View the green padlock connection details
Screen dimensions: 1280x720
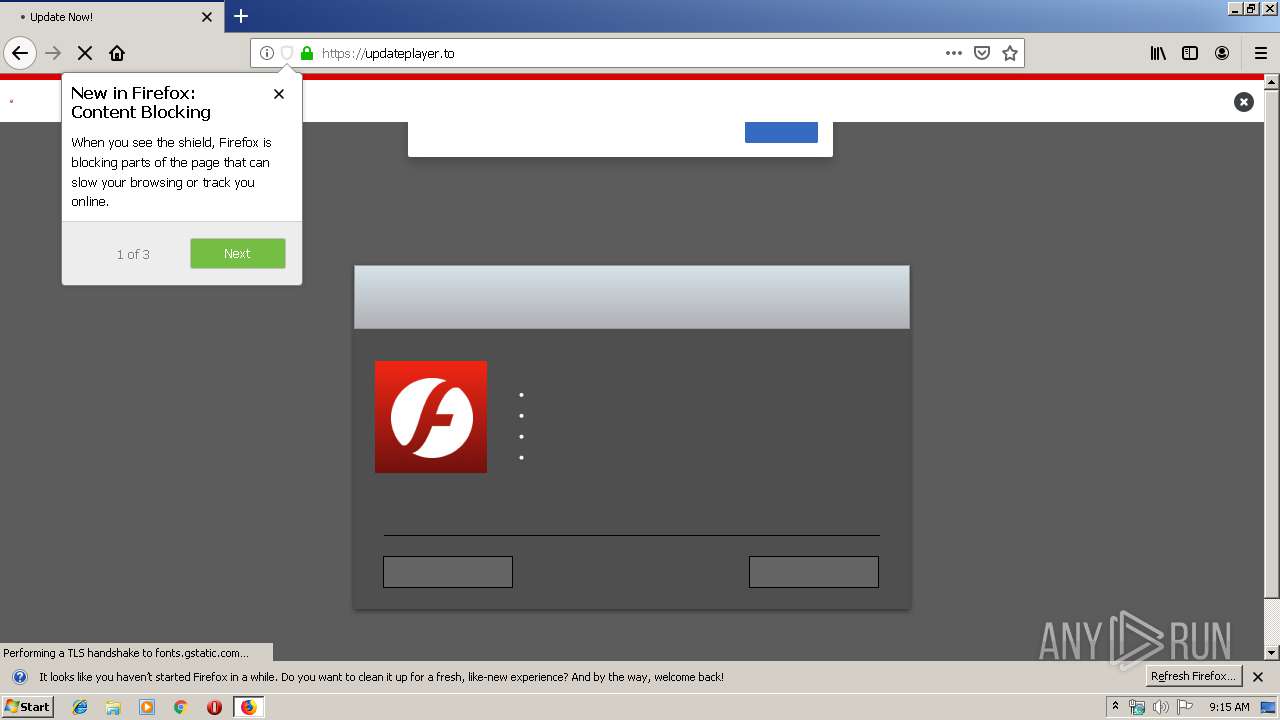pos(307,53)
